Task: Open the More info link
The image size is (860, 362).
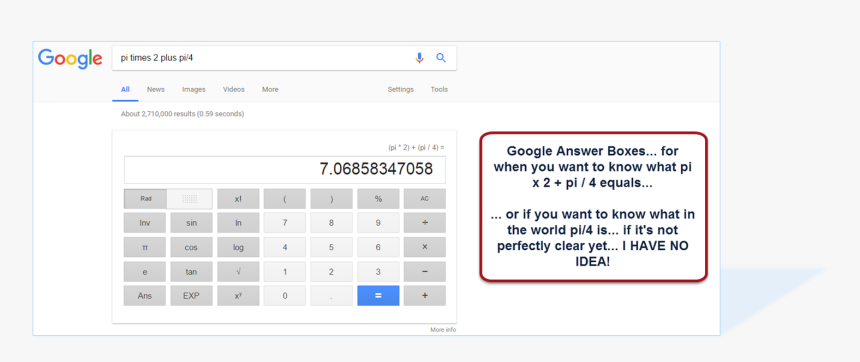Action: coord(443,330)
